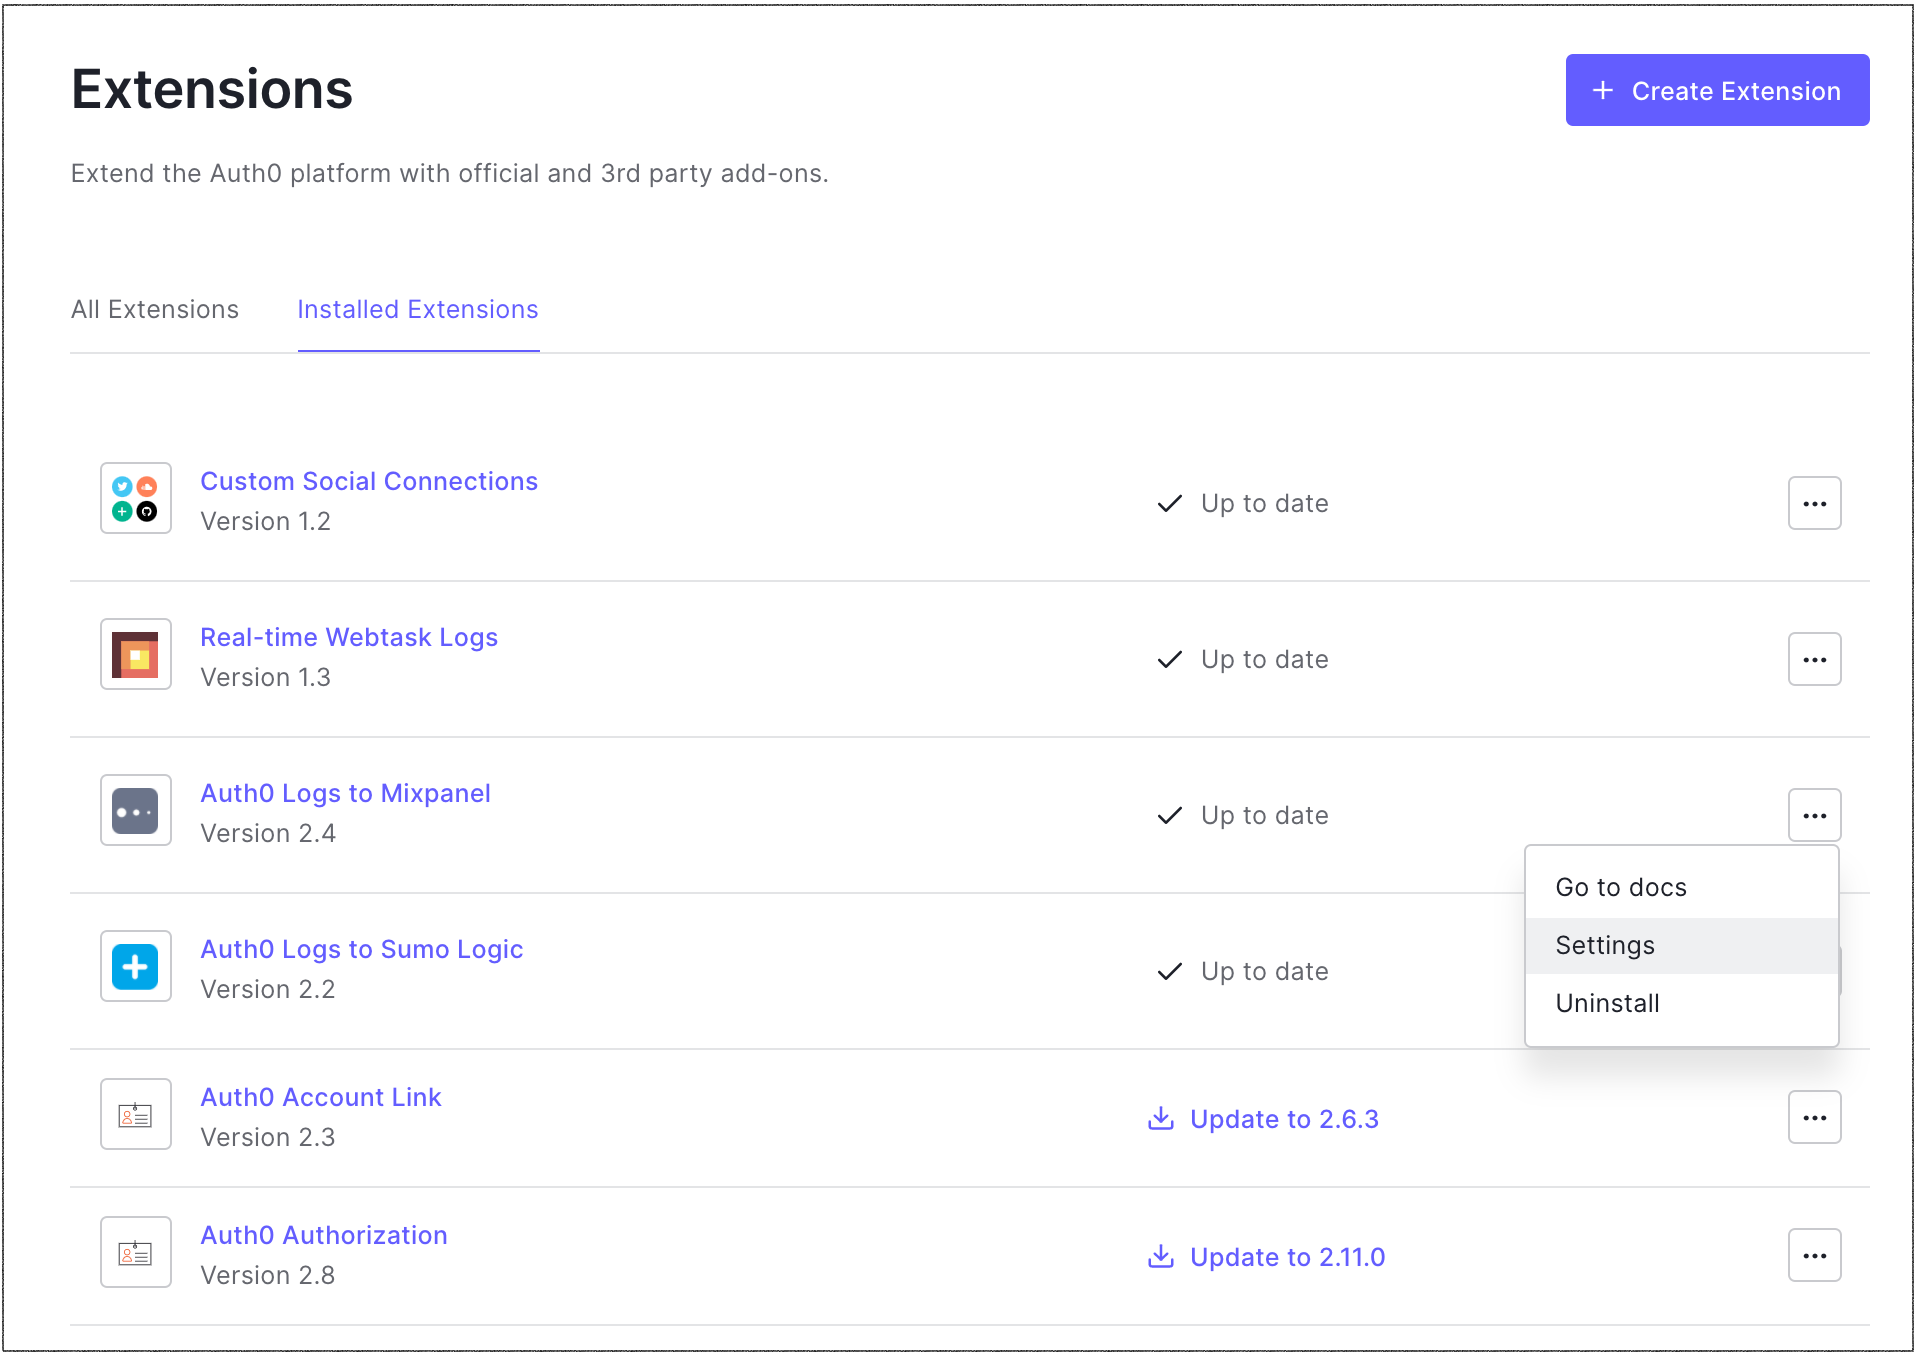Click the Version 2.3 text
The height and width of the screenshot is (1354, 1916).
tap(268, 1137)
